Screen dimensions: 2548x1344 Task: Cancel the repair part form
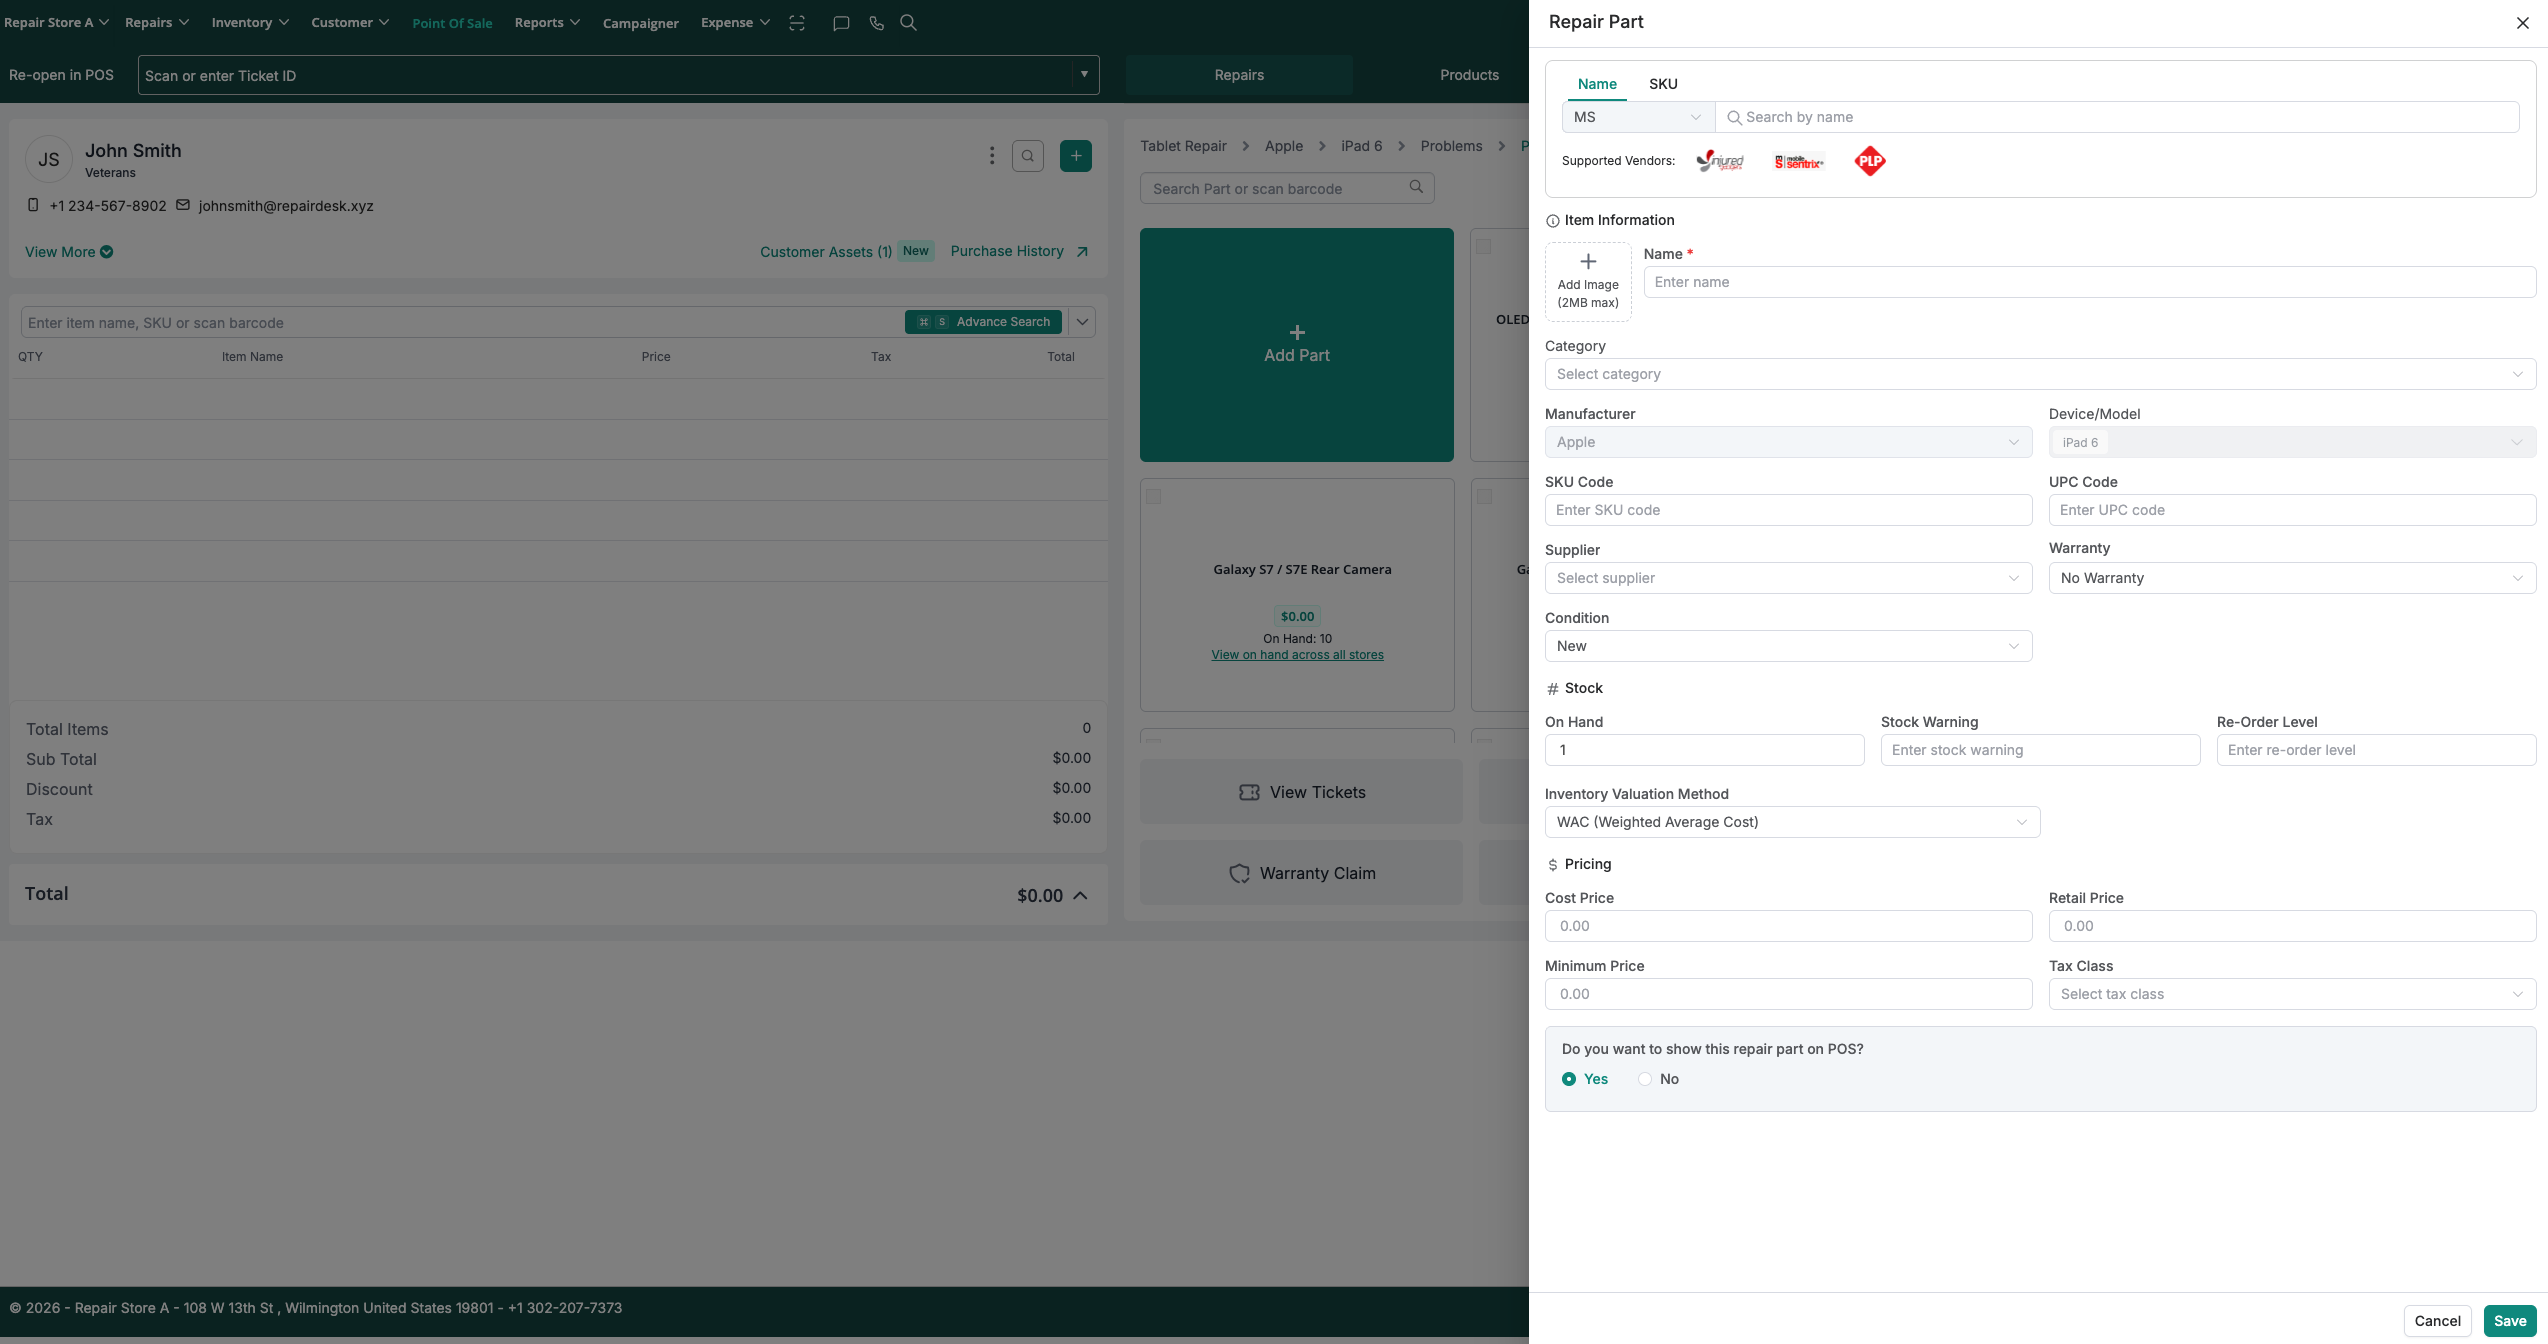[2437, 1321]
